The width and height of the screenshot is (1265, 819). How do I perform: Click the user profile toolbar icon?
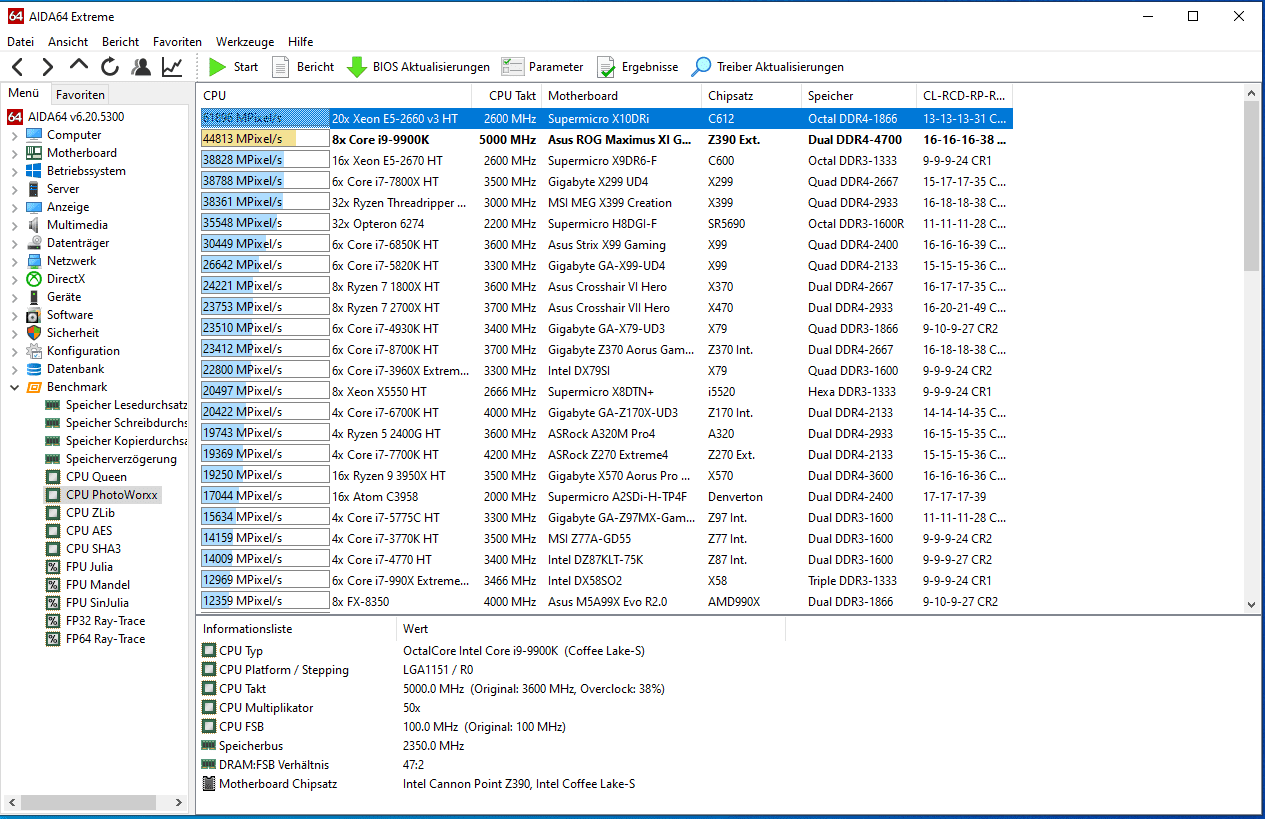tap(141, 67)
